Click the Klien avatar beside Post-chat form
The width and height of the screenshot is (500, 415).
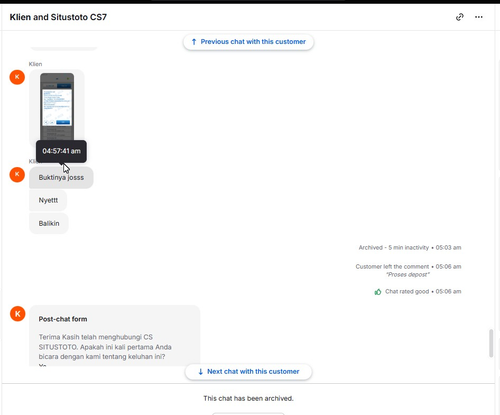[x=17, y=314]
